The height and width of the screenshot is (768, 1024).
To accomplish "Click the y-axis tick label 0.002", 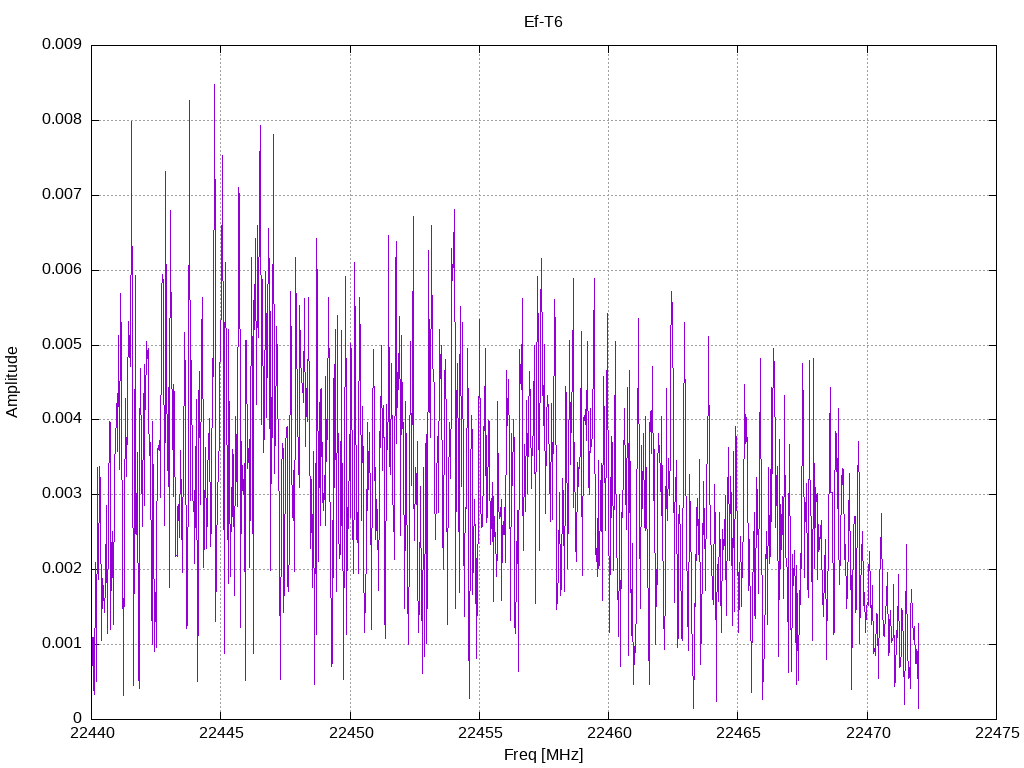I will 62,569.
